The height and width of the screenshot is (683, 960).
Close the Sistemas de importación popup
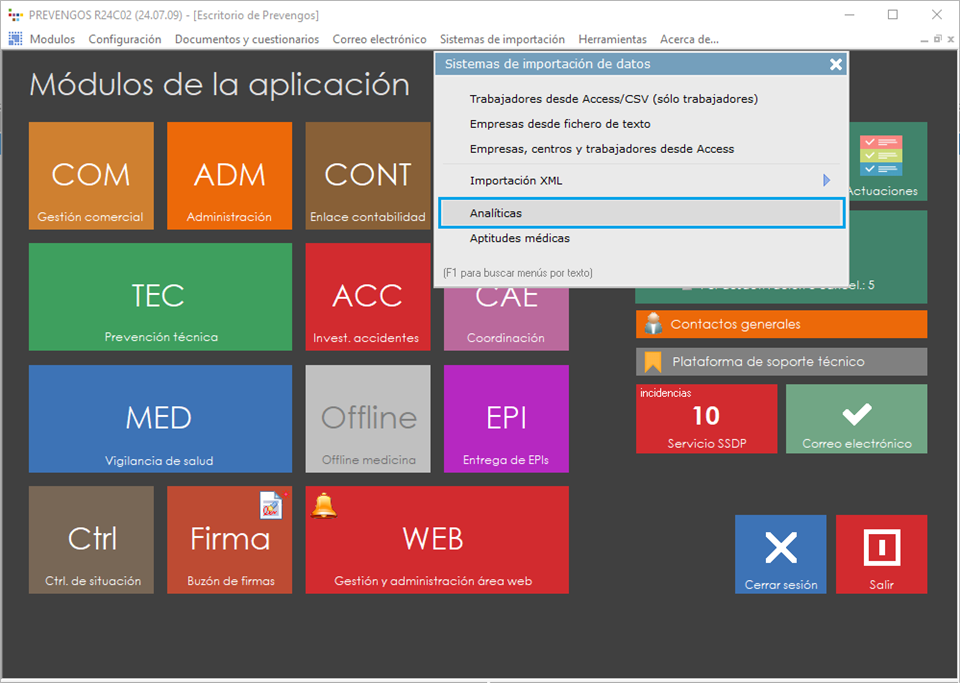[x=835, y=64]
